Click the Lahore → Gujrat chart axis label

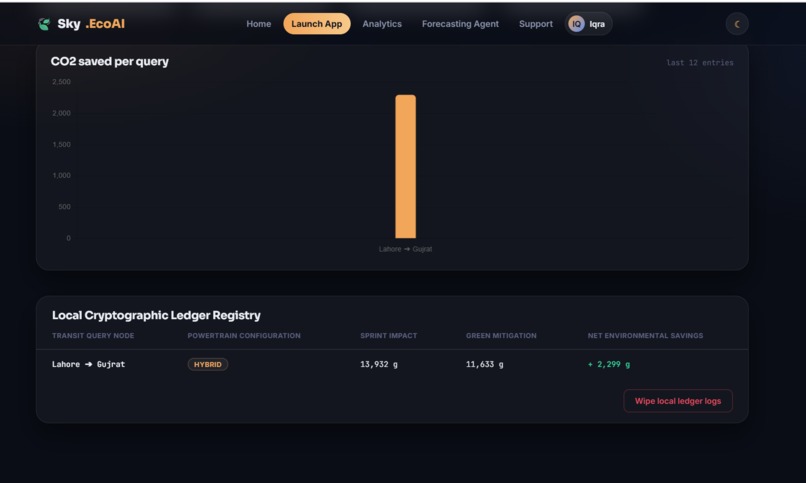(406, 249)
